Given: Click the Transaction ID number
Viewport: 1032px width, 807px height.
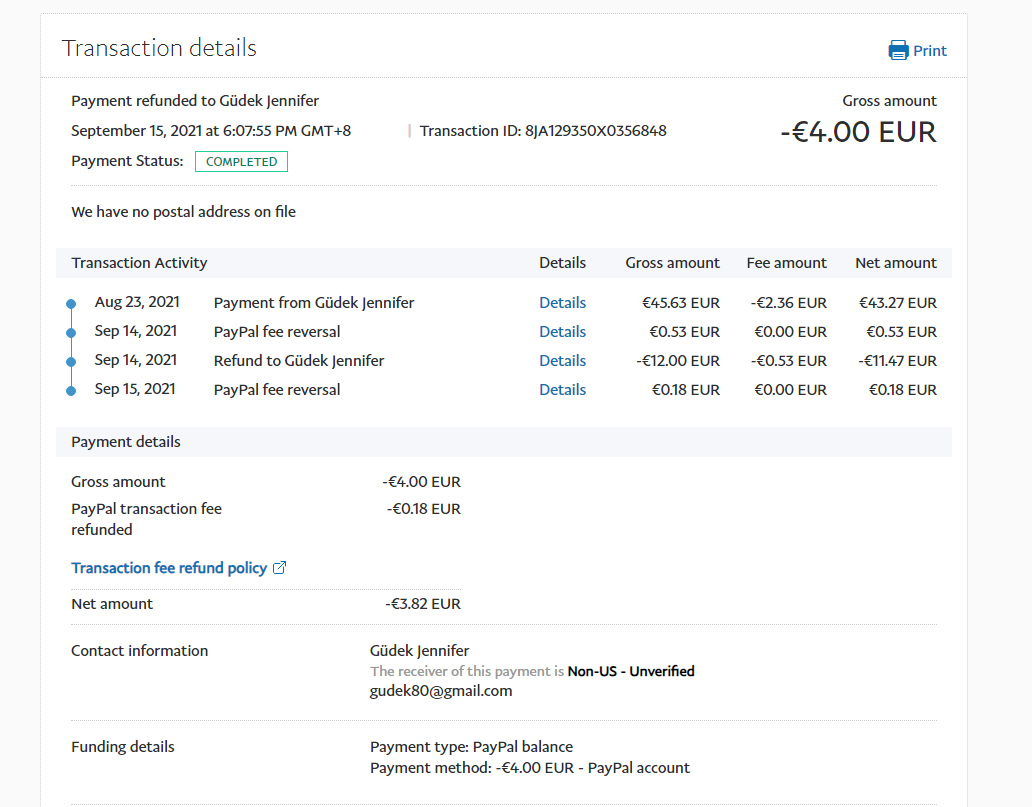Looking at the screenshot, I should tap(595, 131).
